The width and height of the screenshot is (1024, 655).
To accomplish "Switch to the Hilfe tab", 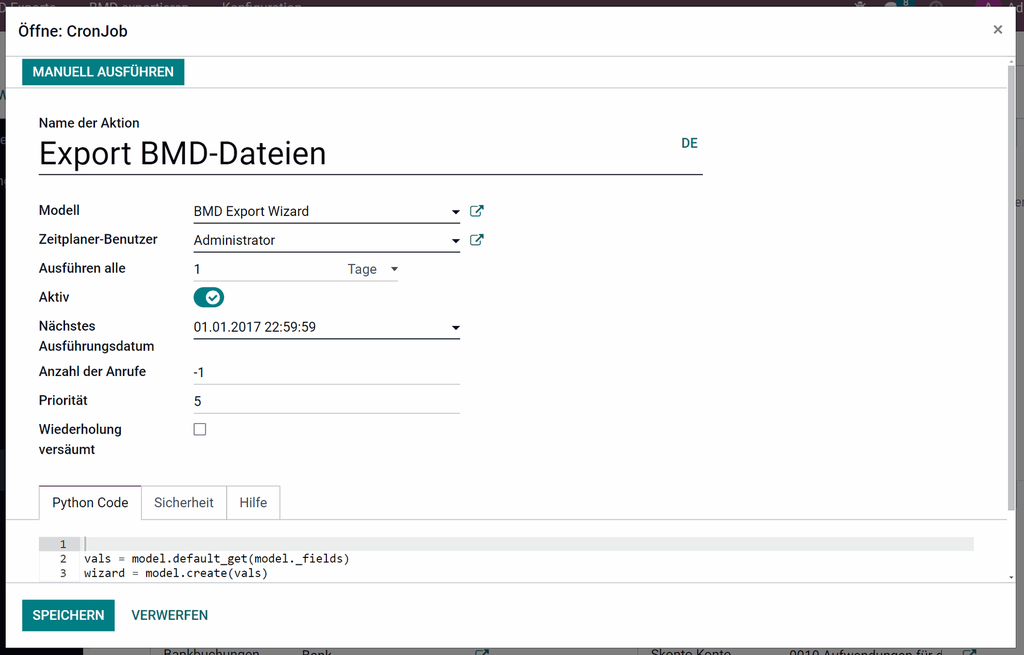I will coord(253,502).
